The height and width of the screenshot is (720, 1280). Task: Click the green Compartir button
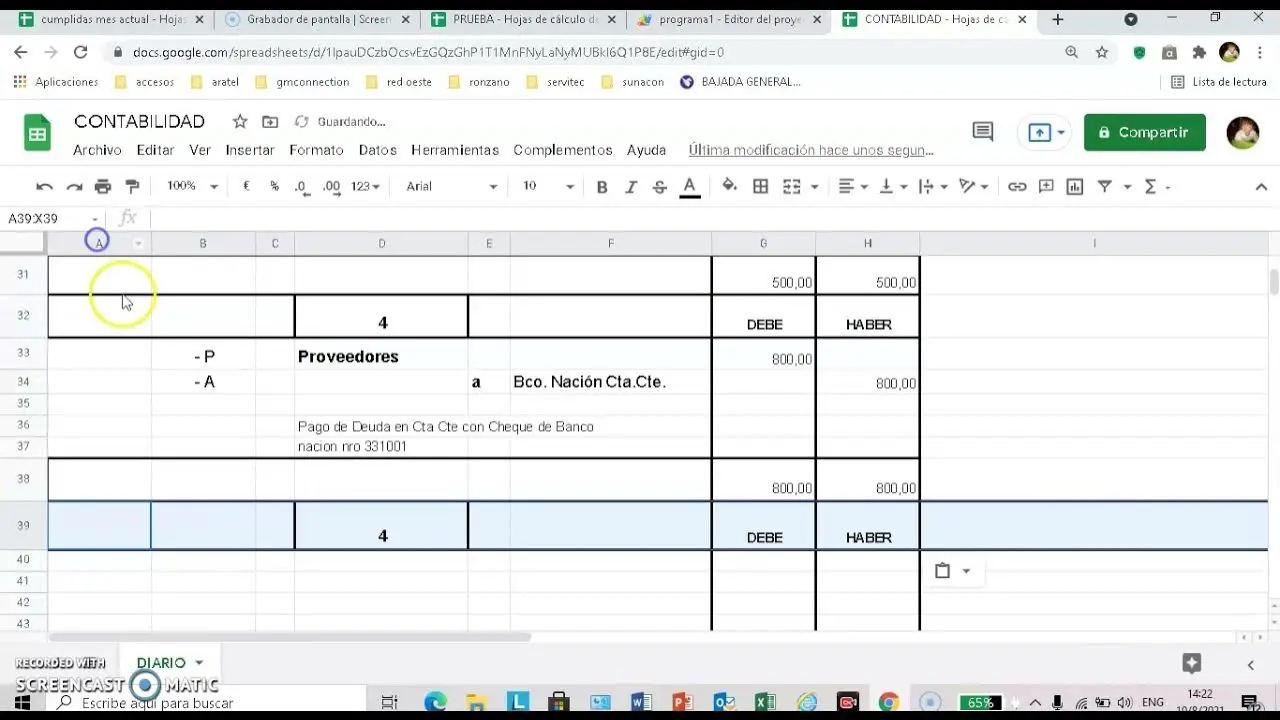click(1144, 132)
